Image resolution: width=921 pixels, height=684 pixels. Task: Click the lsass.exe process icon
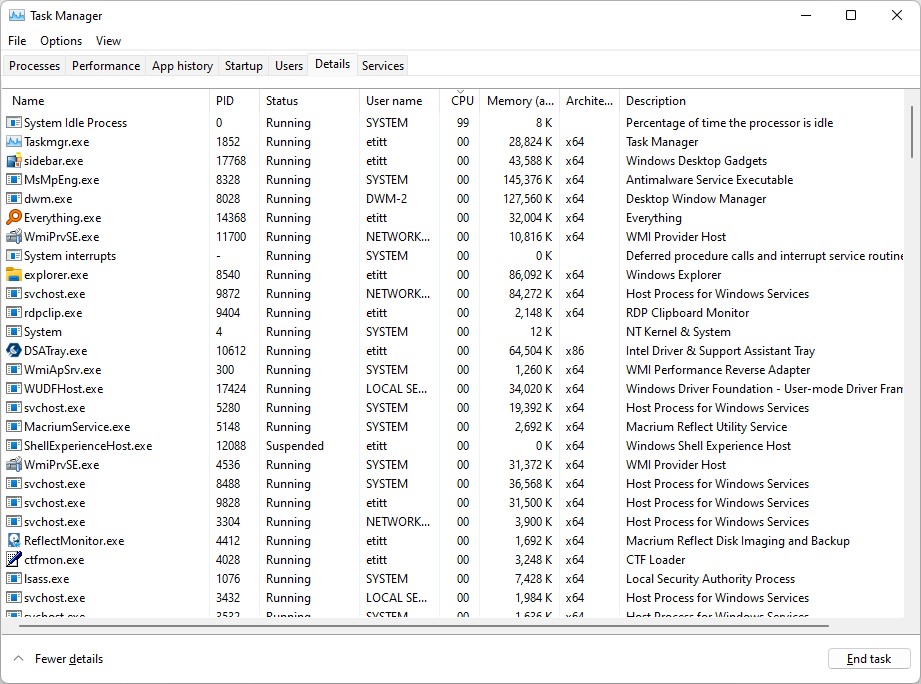click(x=13, y=579)
